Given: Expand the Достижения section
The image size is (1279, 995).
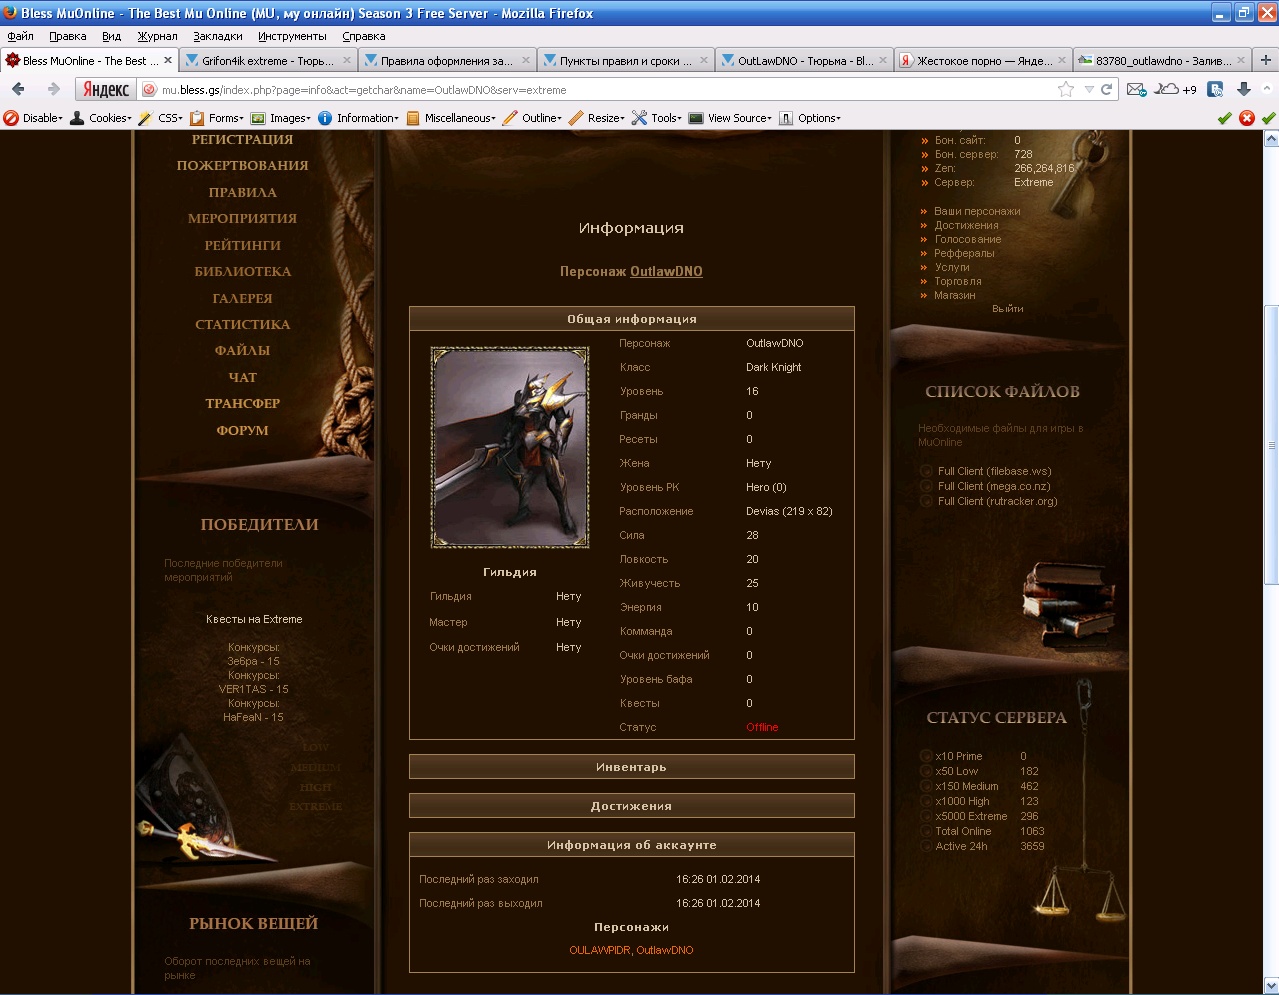Looking at the screenshot, I should [631, 806].
